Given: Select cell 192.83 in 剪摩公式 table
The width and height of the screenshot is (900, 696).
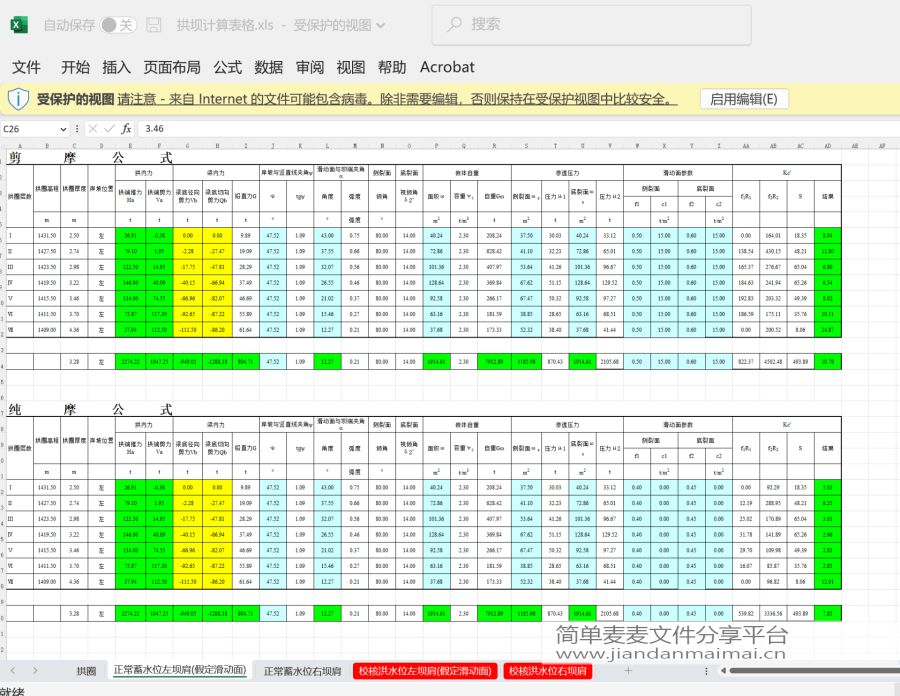Looking at the screenshot, I should (746, 298).
